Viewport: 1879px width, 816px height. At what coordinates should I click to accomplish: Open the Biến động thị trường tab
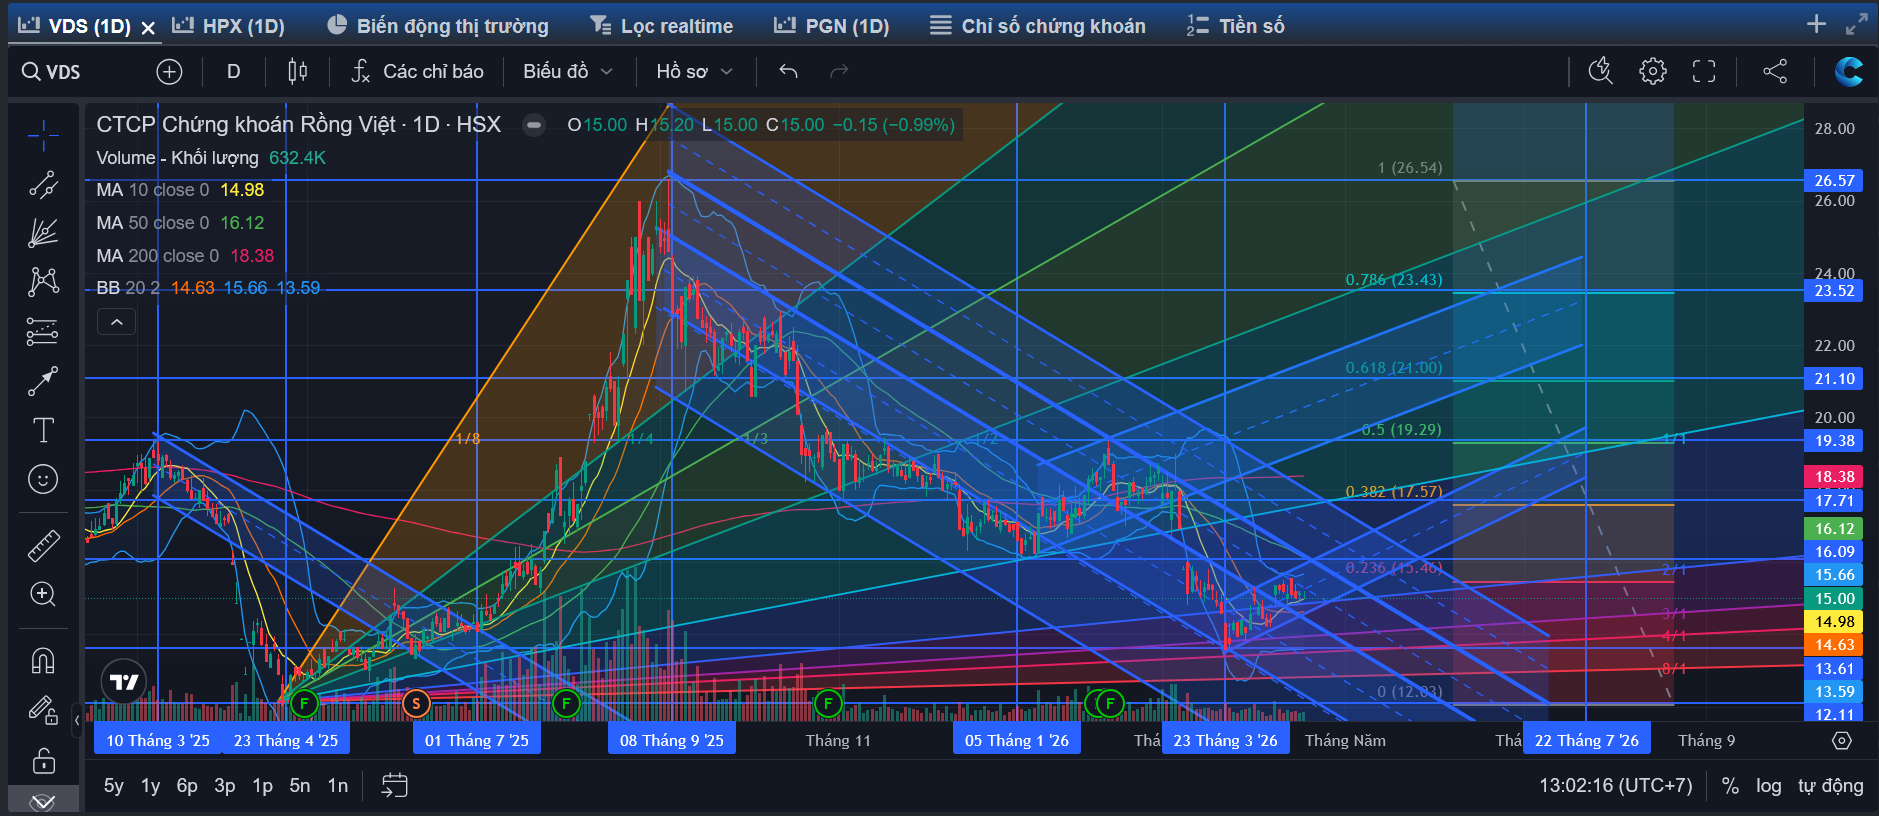click(x=438, y=26)
